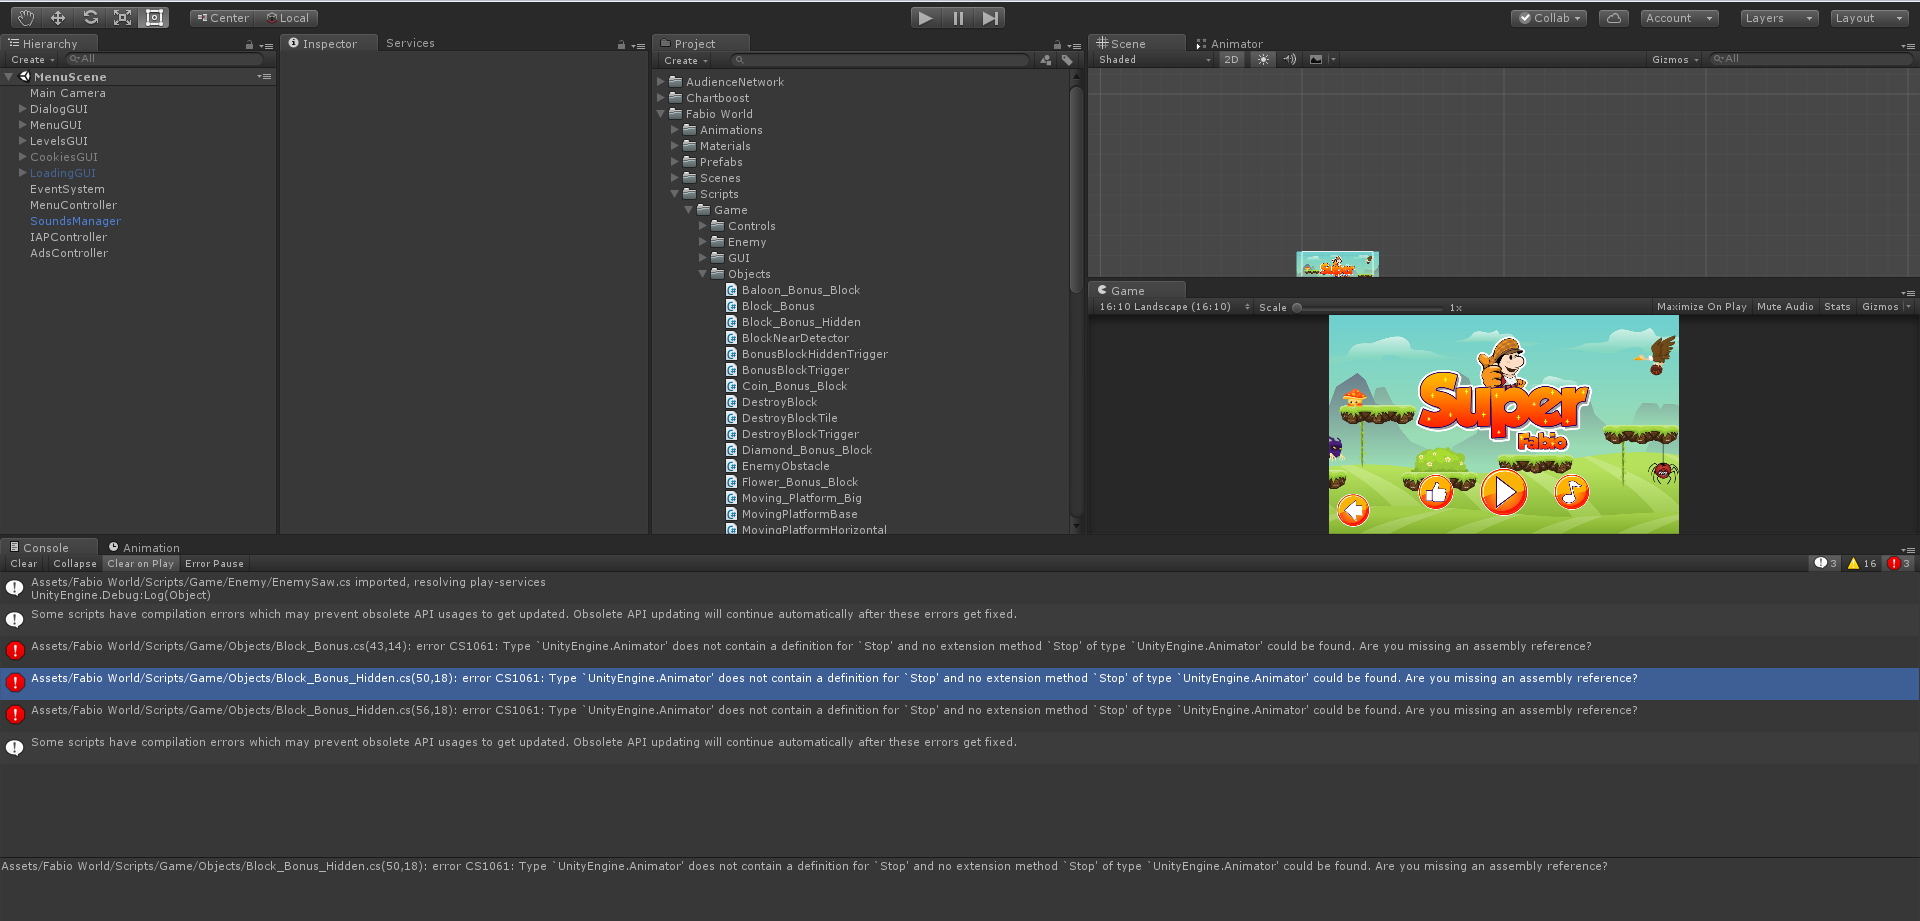Select the Rotate tool
1920x921 pixels.
tap(90, 17)
